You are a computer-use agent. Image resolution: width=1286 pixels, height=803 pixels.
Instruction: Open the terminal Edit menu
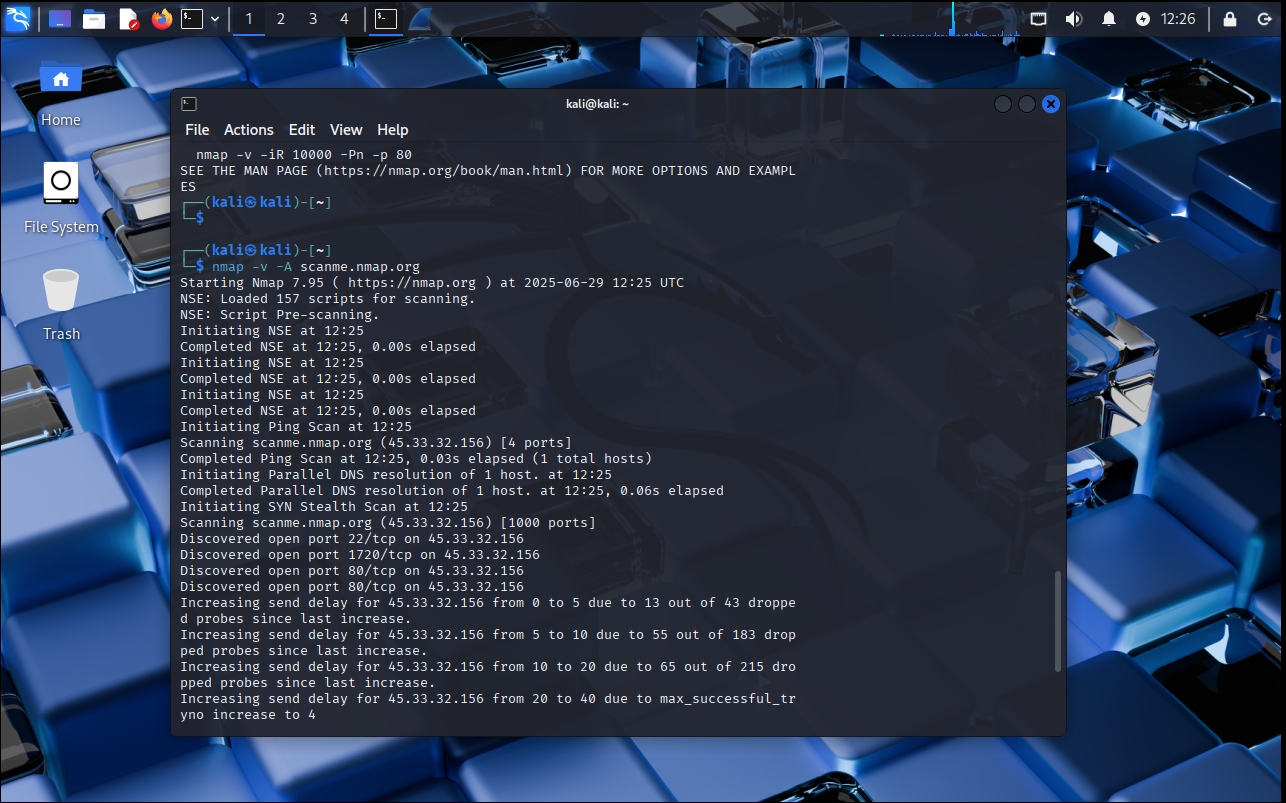click(301, 130)
